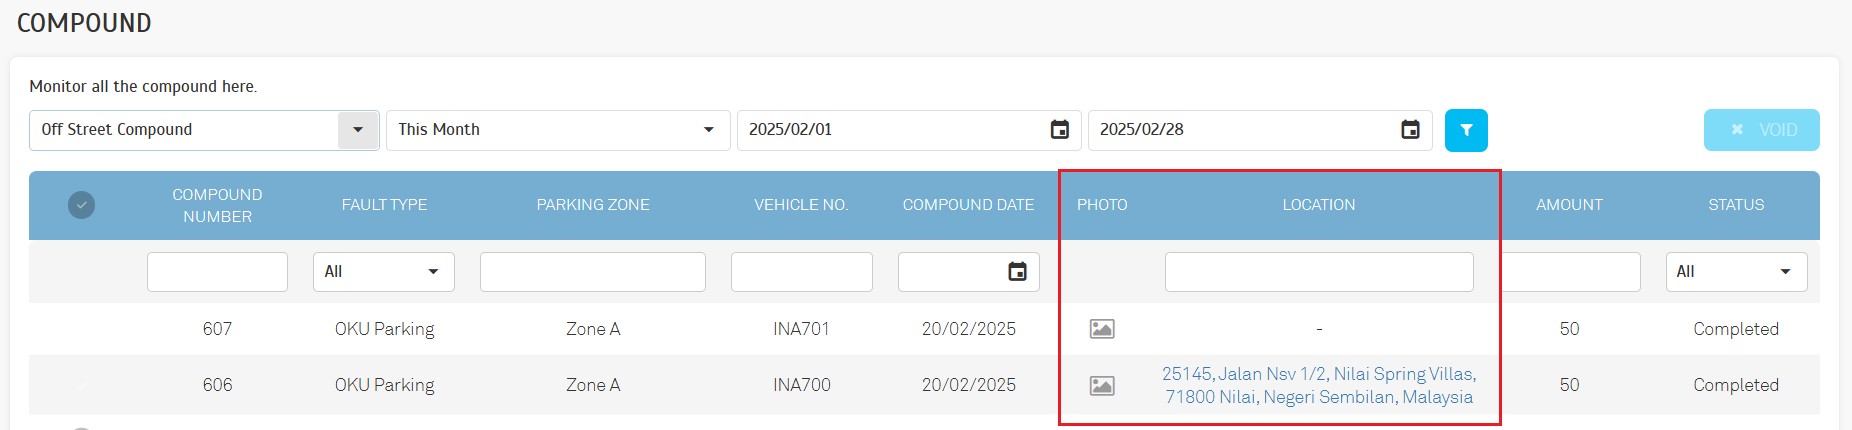This screenshot has height=430, width=1852.
Task: Expand the Off Street Compound dropdown
Action: click(x=357, y=130)
